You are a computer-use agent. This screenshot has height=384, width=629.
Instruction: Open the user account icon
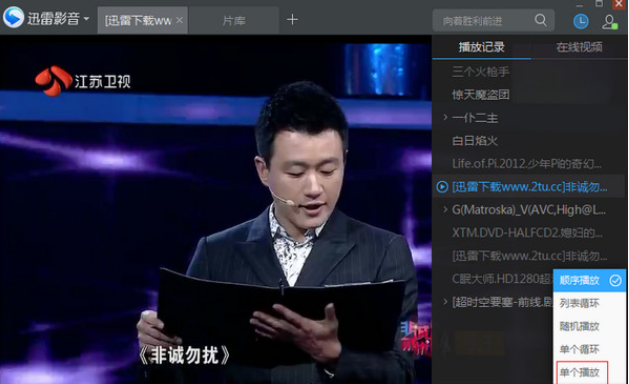(609, 22)
